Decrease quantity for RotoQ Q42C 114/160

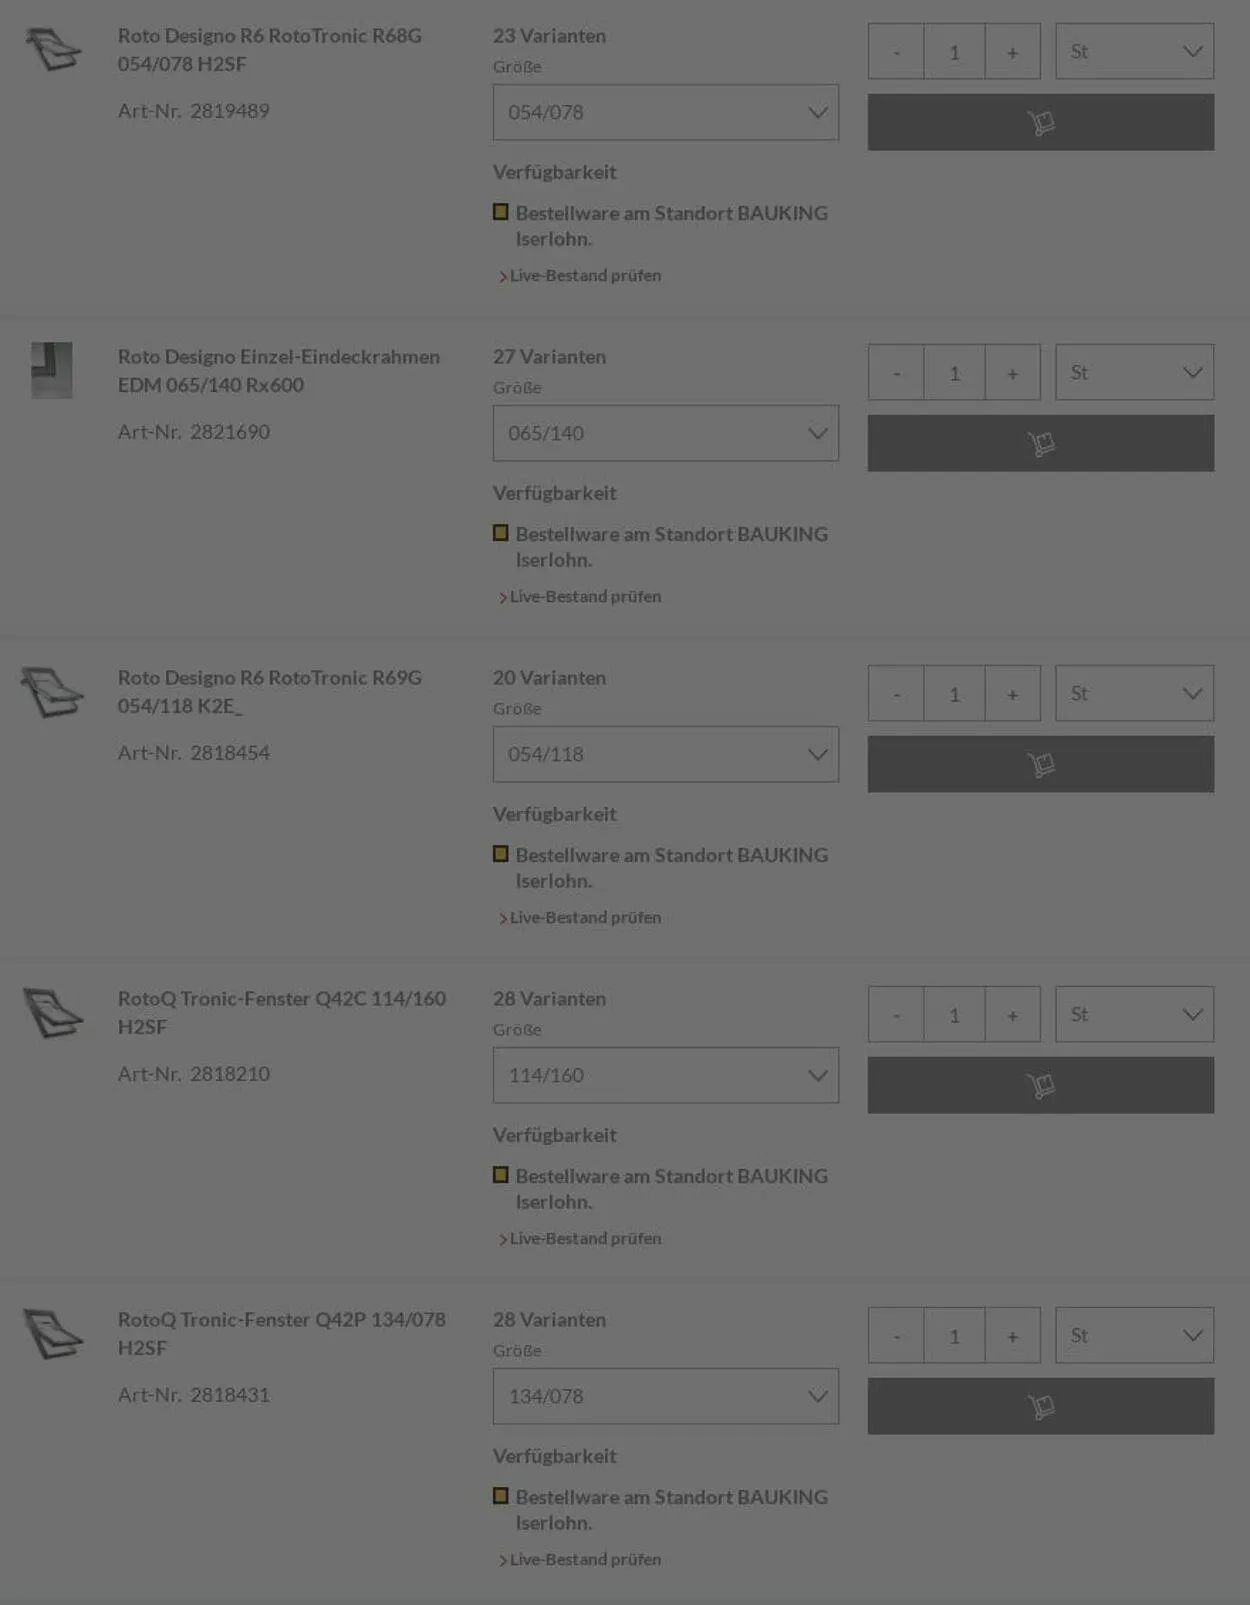[896, 1015]
